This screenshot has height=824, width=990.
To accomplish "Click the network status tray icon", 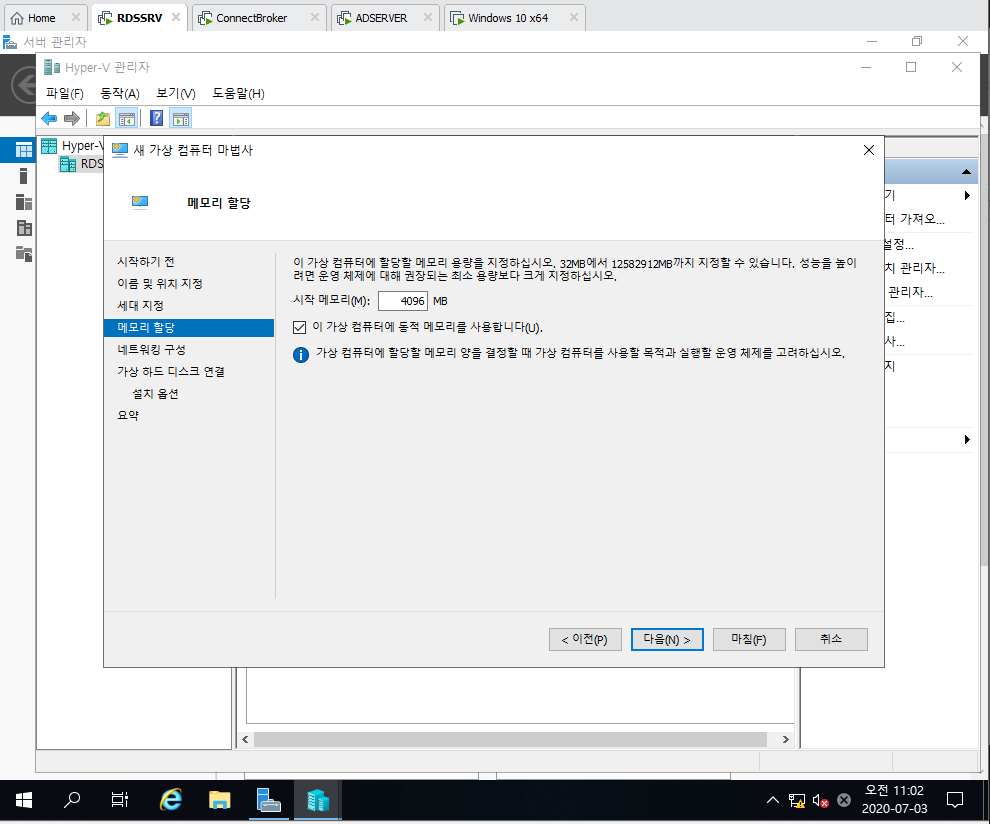I will 797,801.
